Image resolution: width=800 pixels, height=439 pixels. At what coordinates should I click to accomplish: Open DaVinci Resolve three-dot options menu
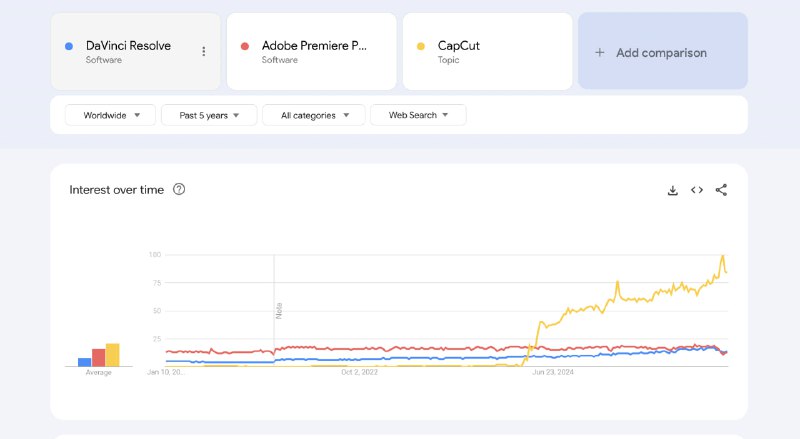(204, 52)
